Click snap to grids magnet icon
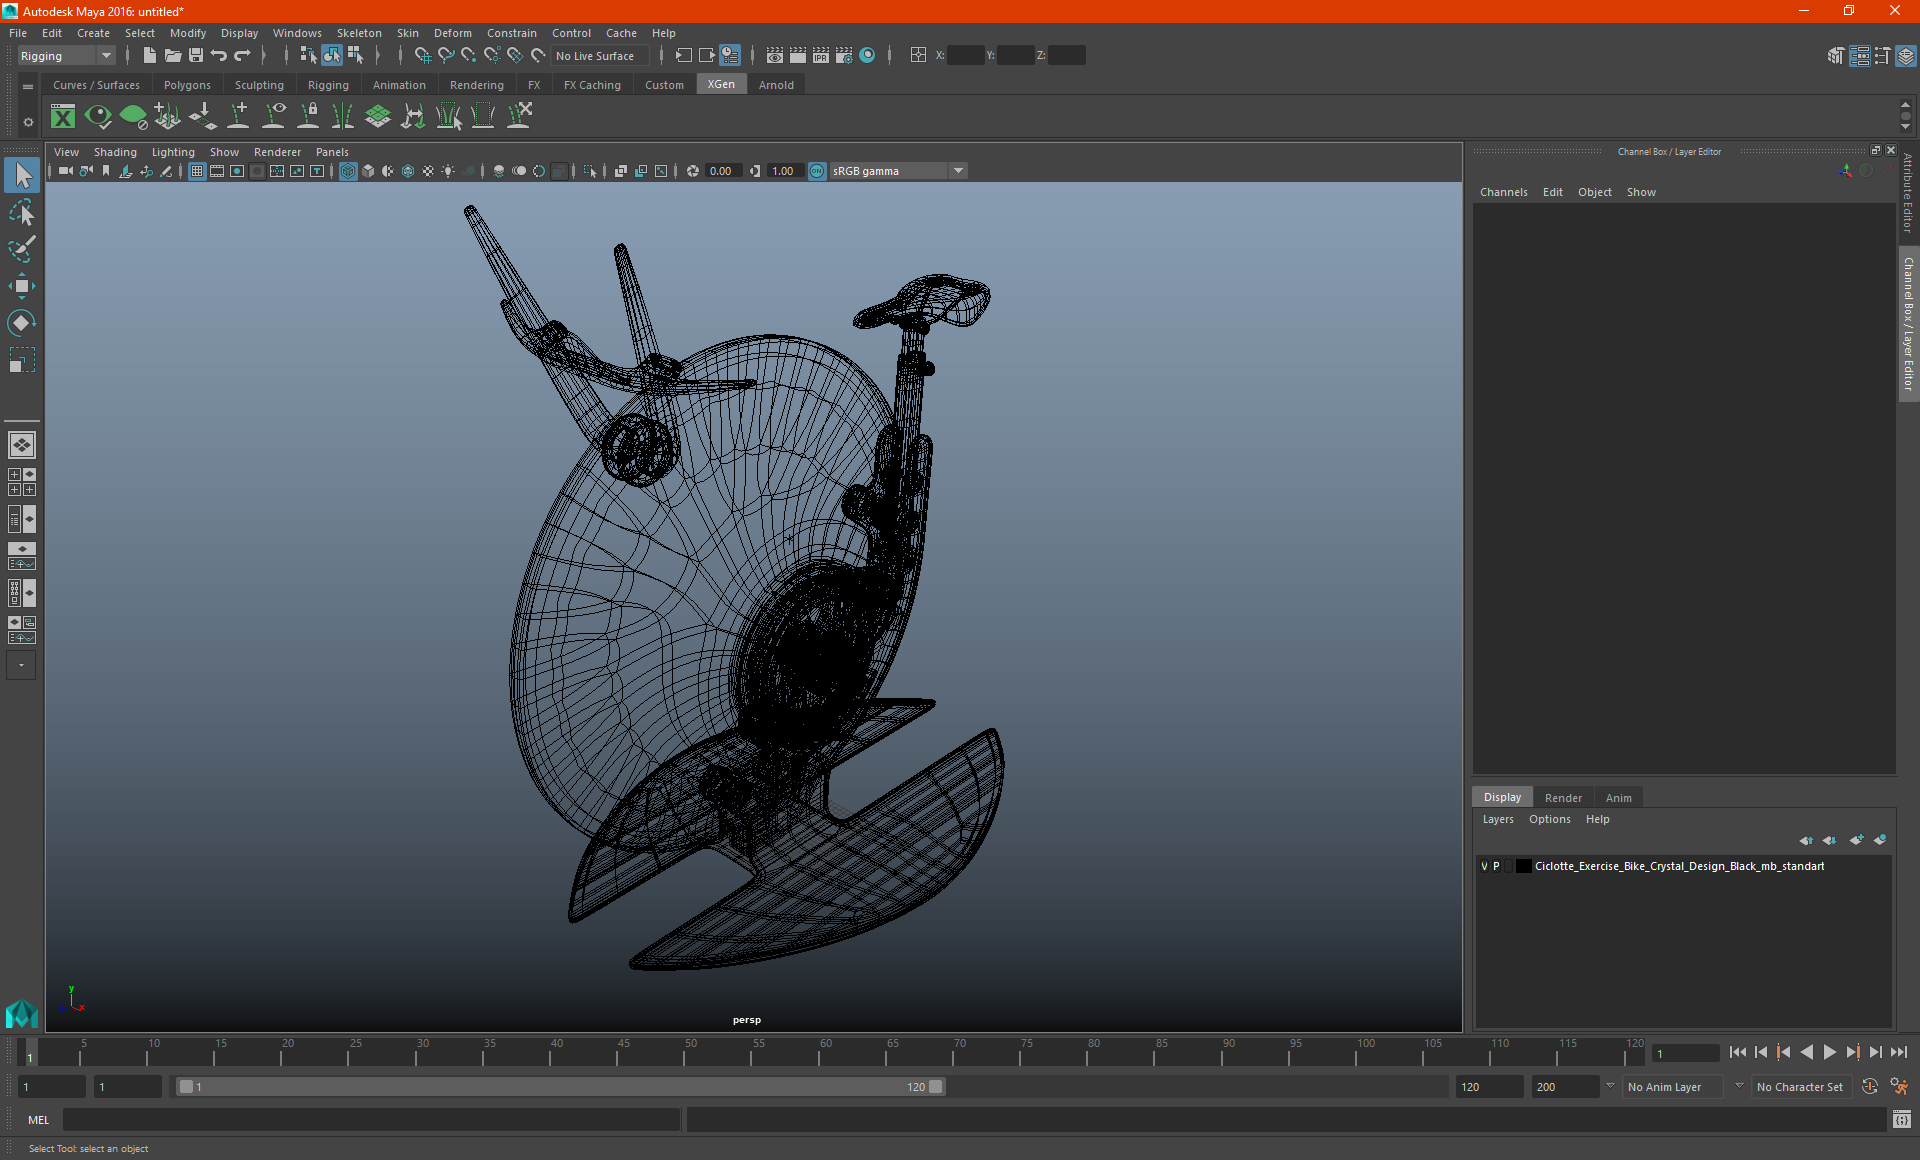The height and width of the screenshot is (1160, 1920). [x=422, y=56]
